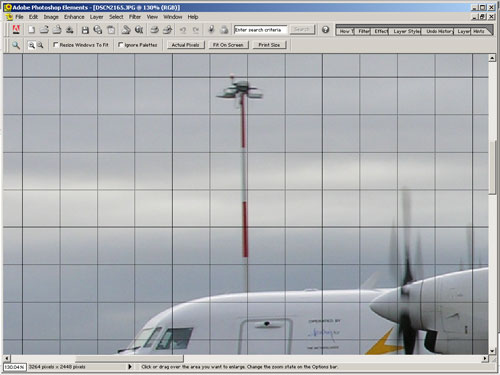
Task: Open the Filter menu
Action: [x=135, y=17]
